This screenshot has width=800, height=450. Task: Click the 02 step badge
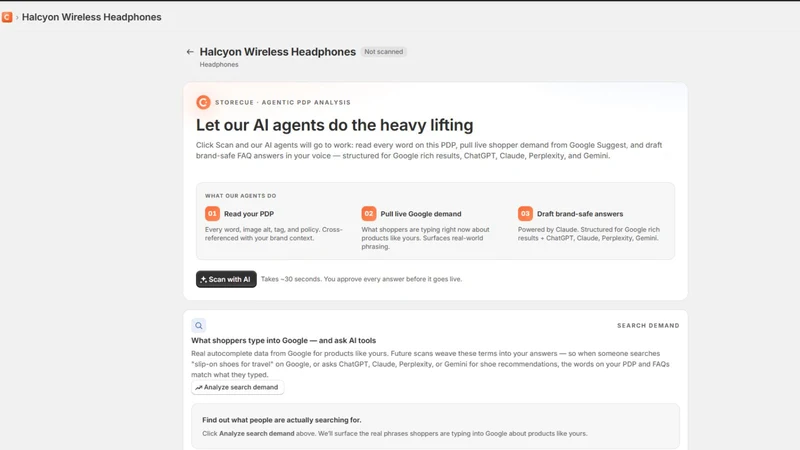pyautogui.click(x=369, y=213)
